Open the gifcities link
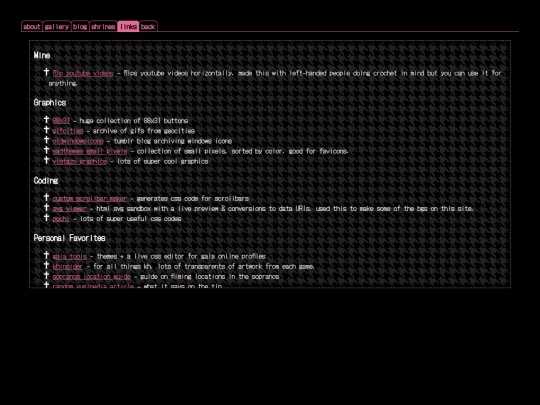 (68, 131)
